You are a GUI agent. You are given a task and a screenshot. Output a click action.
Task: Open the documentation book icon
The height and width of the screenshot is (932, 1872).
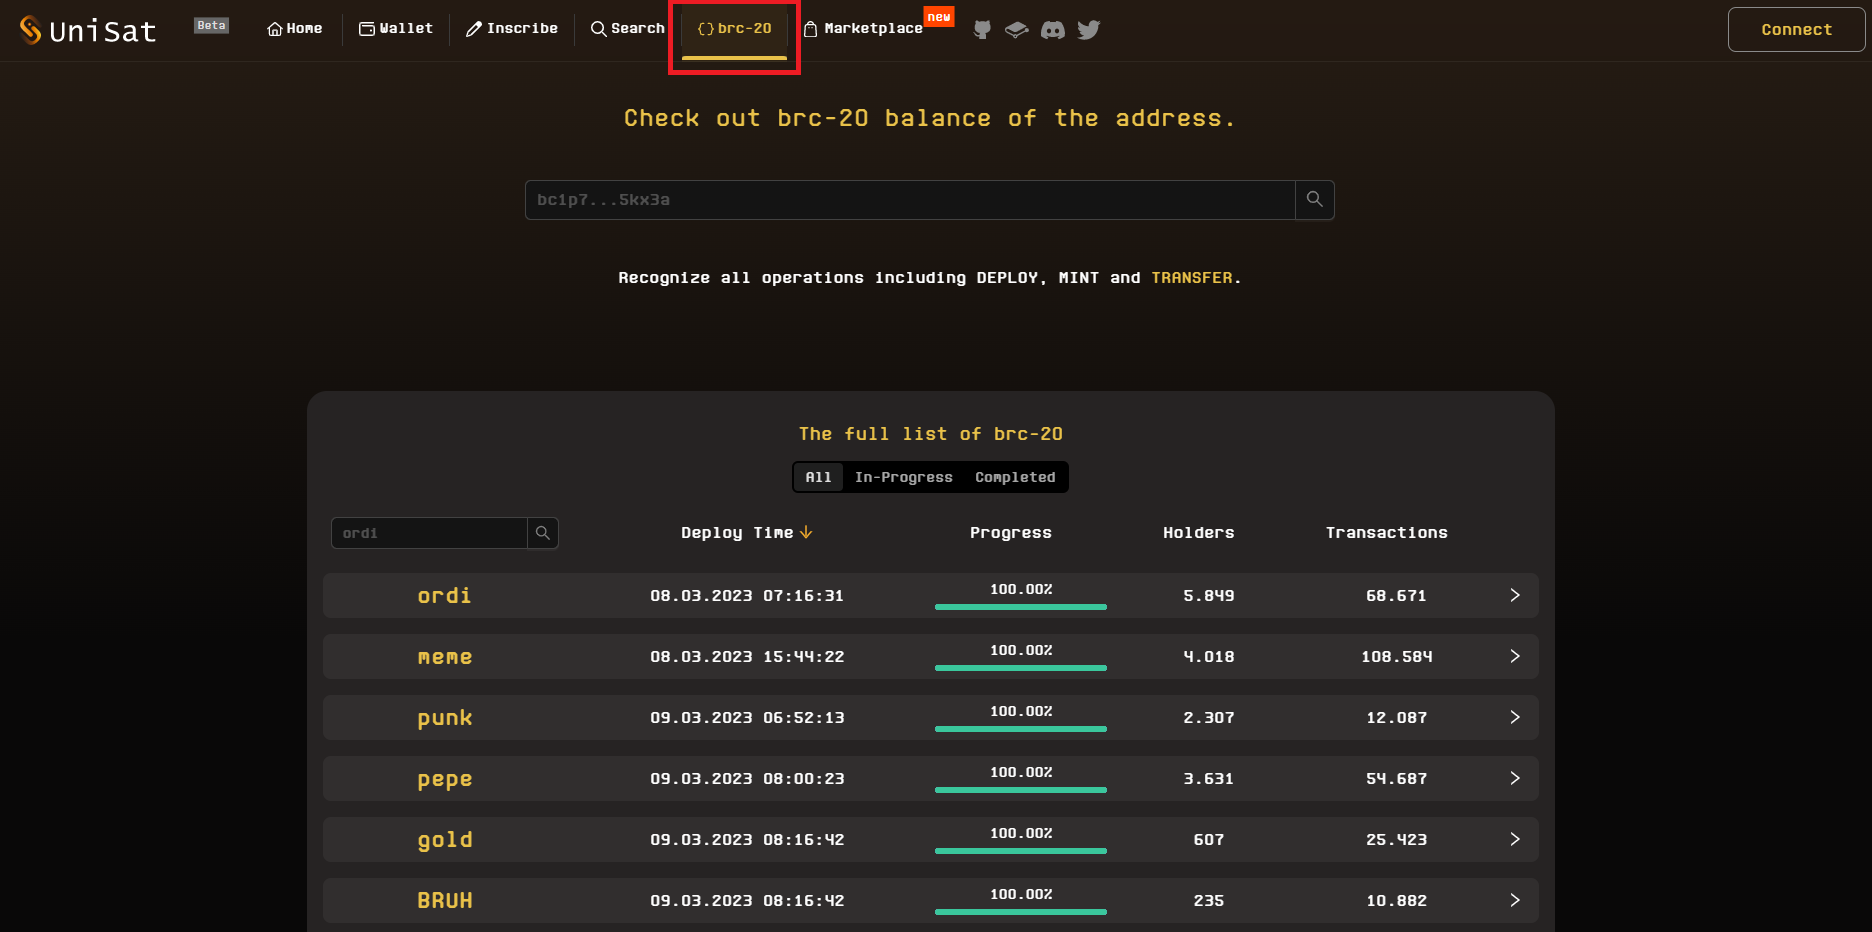(x=1016, y=30)
